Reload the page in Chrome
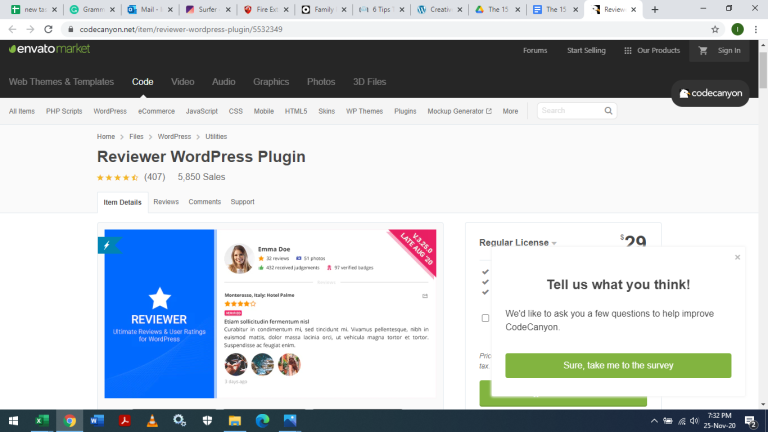This screenshot has width=768, height=432. click(x=48, y=29)
